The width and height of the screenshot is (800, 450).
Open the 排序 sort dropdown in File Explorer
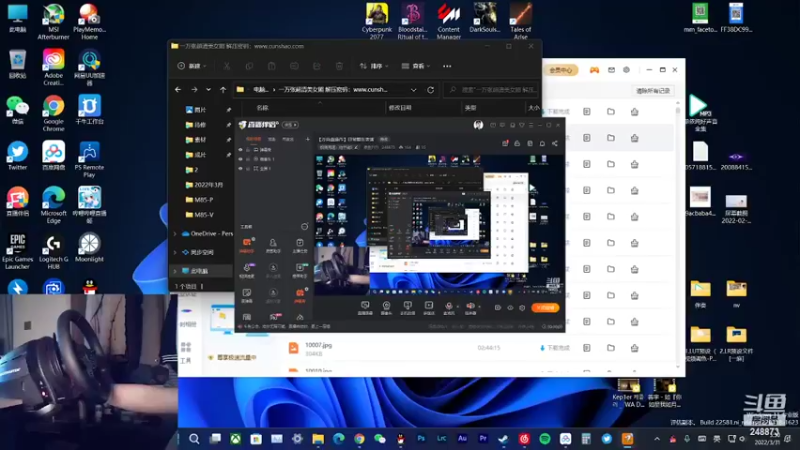point(374,66)
